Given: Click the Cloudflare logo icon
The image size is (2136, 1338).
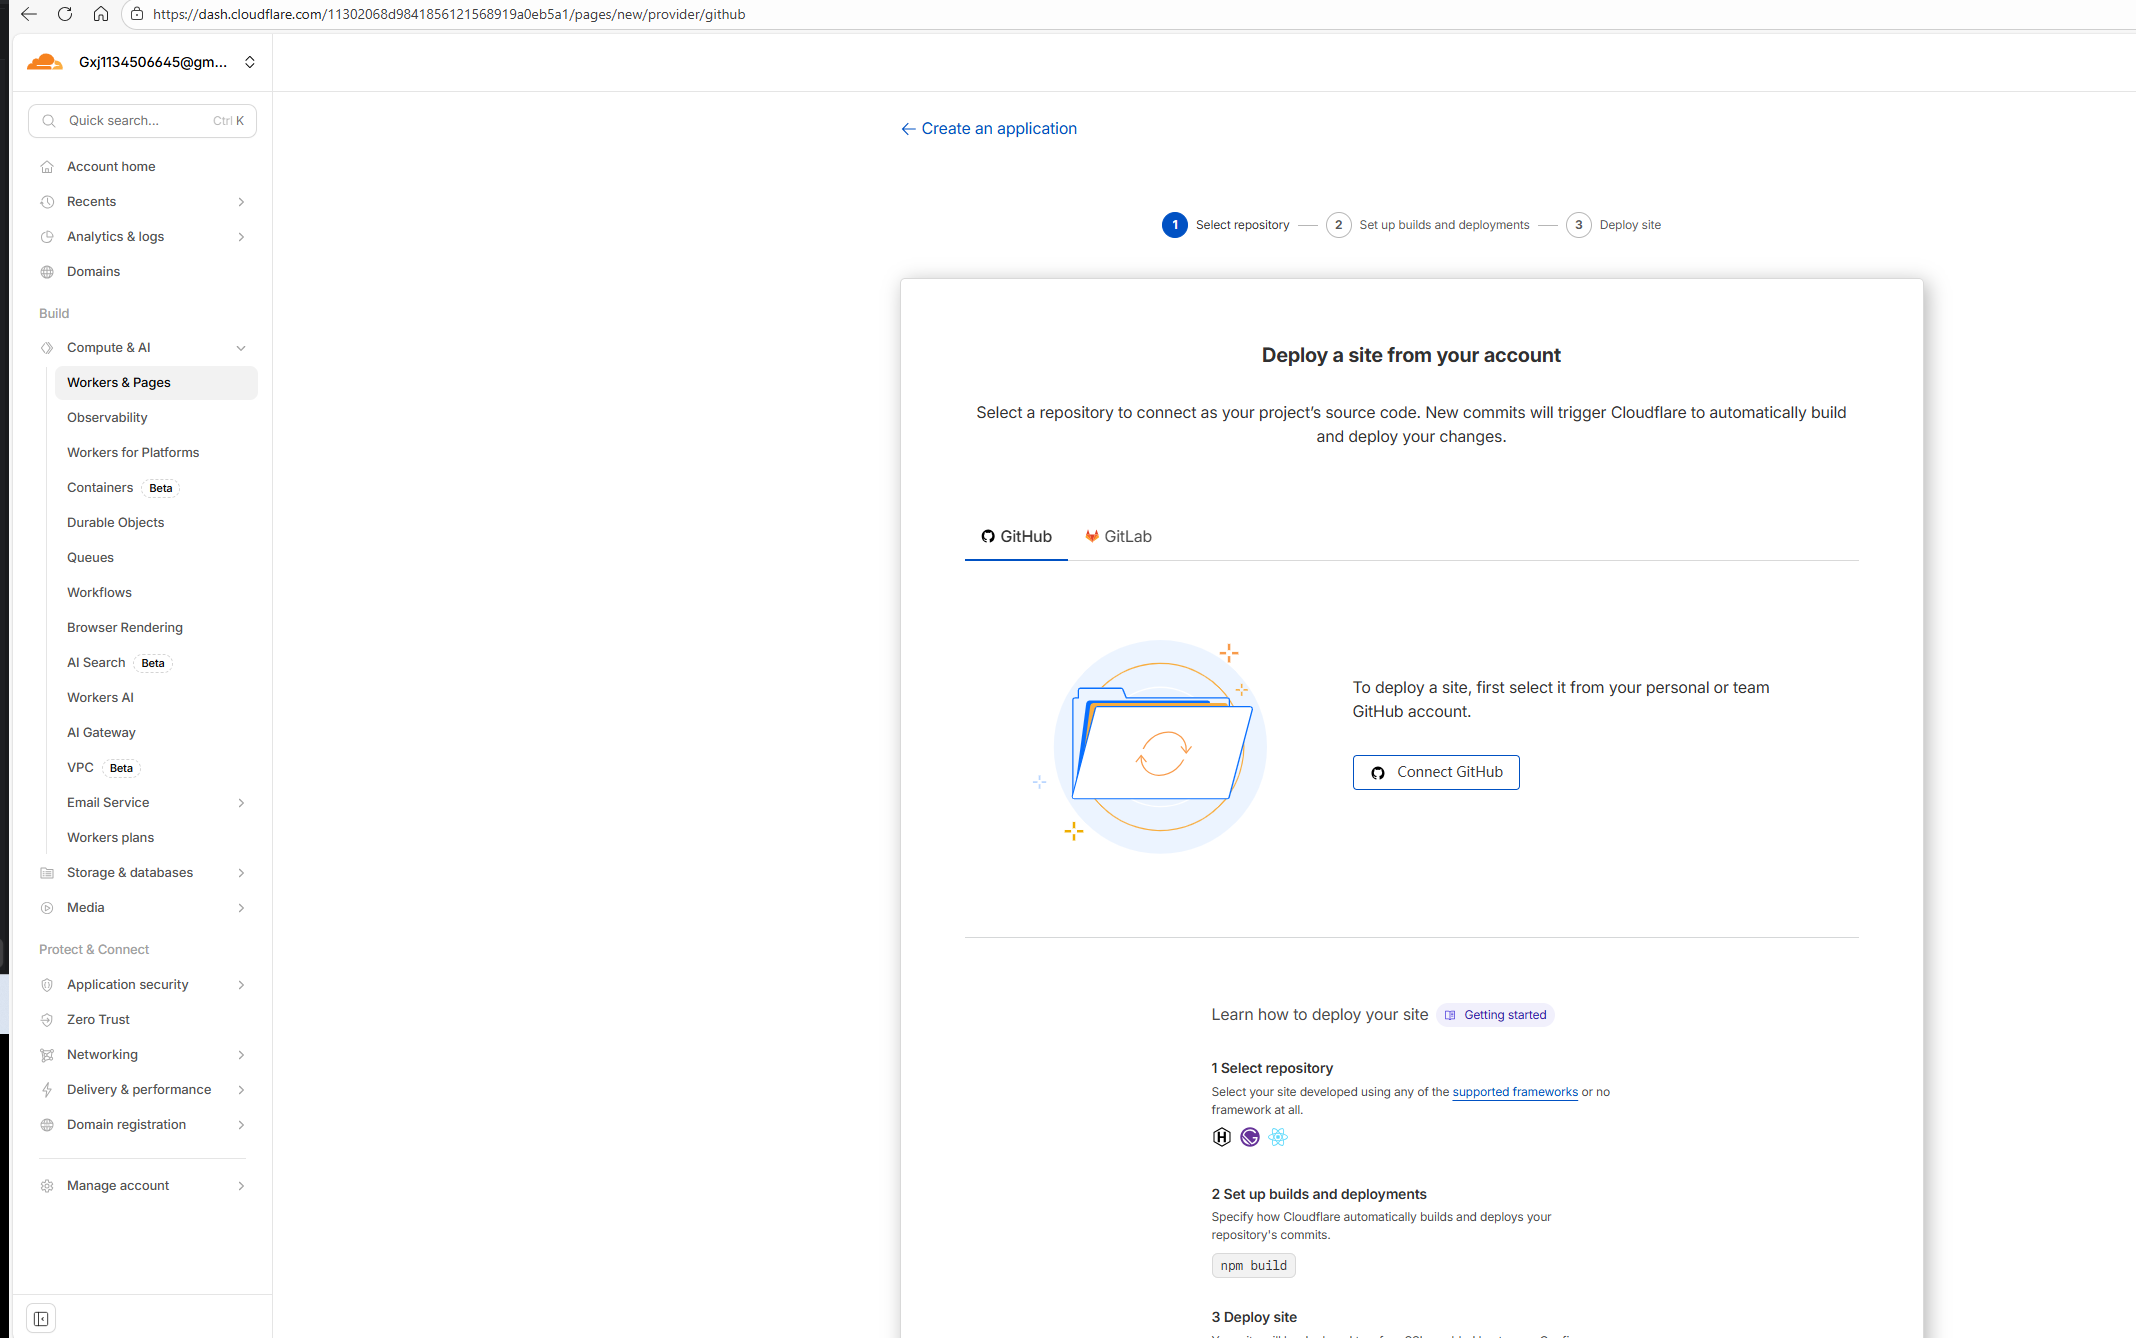Looking at the screenshot, I should click(45, 62).
